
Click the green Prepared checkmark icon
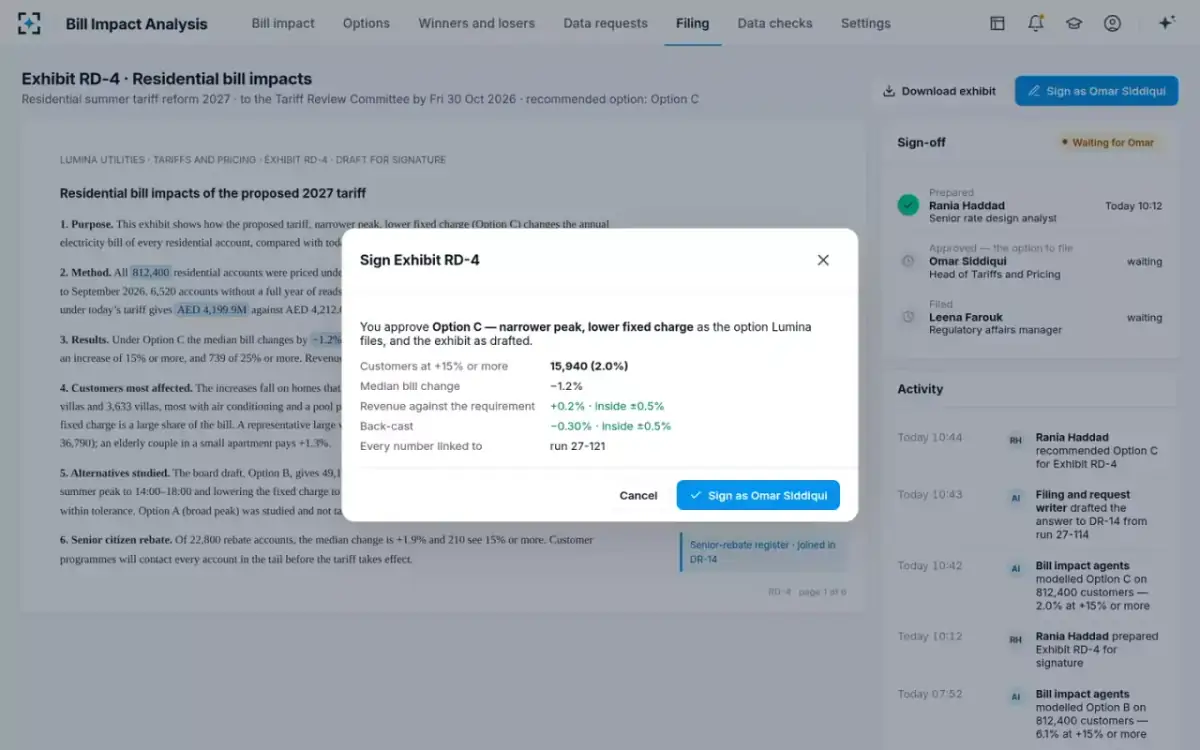[x=908, y=205]
